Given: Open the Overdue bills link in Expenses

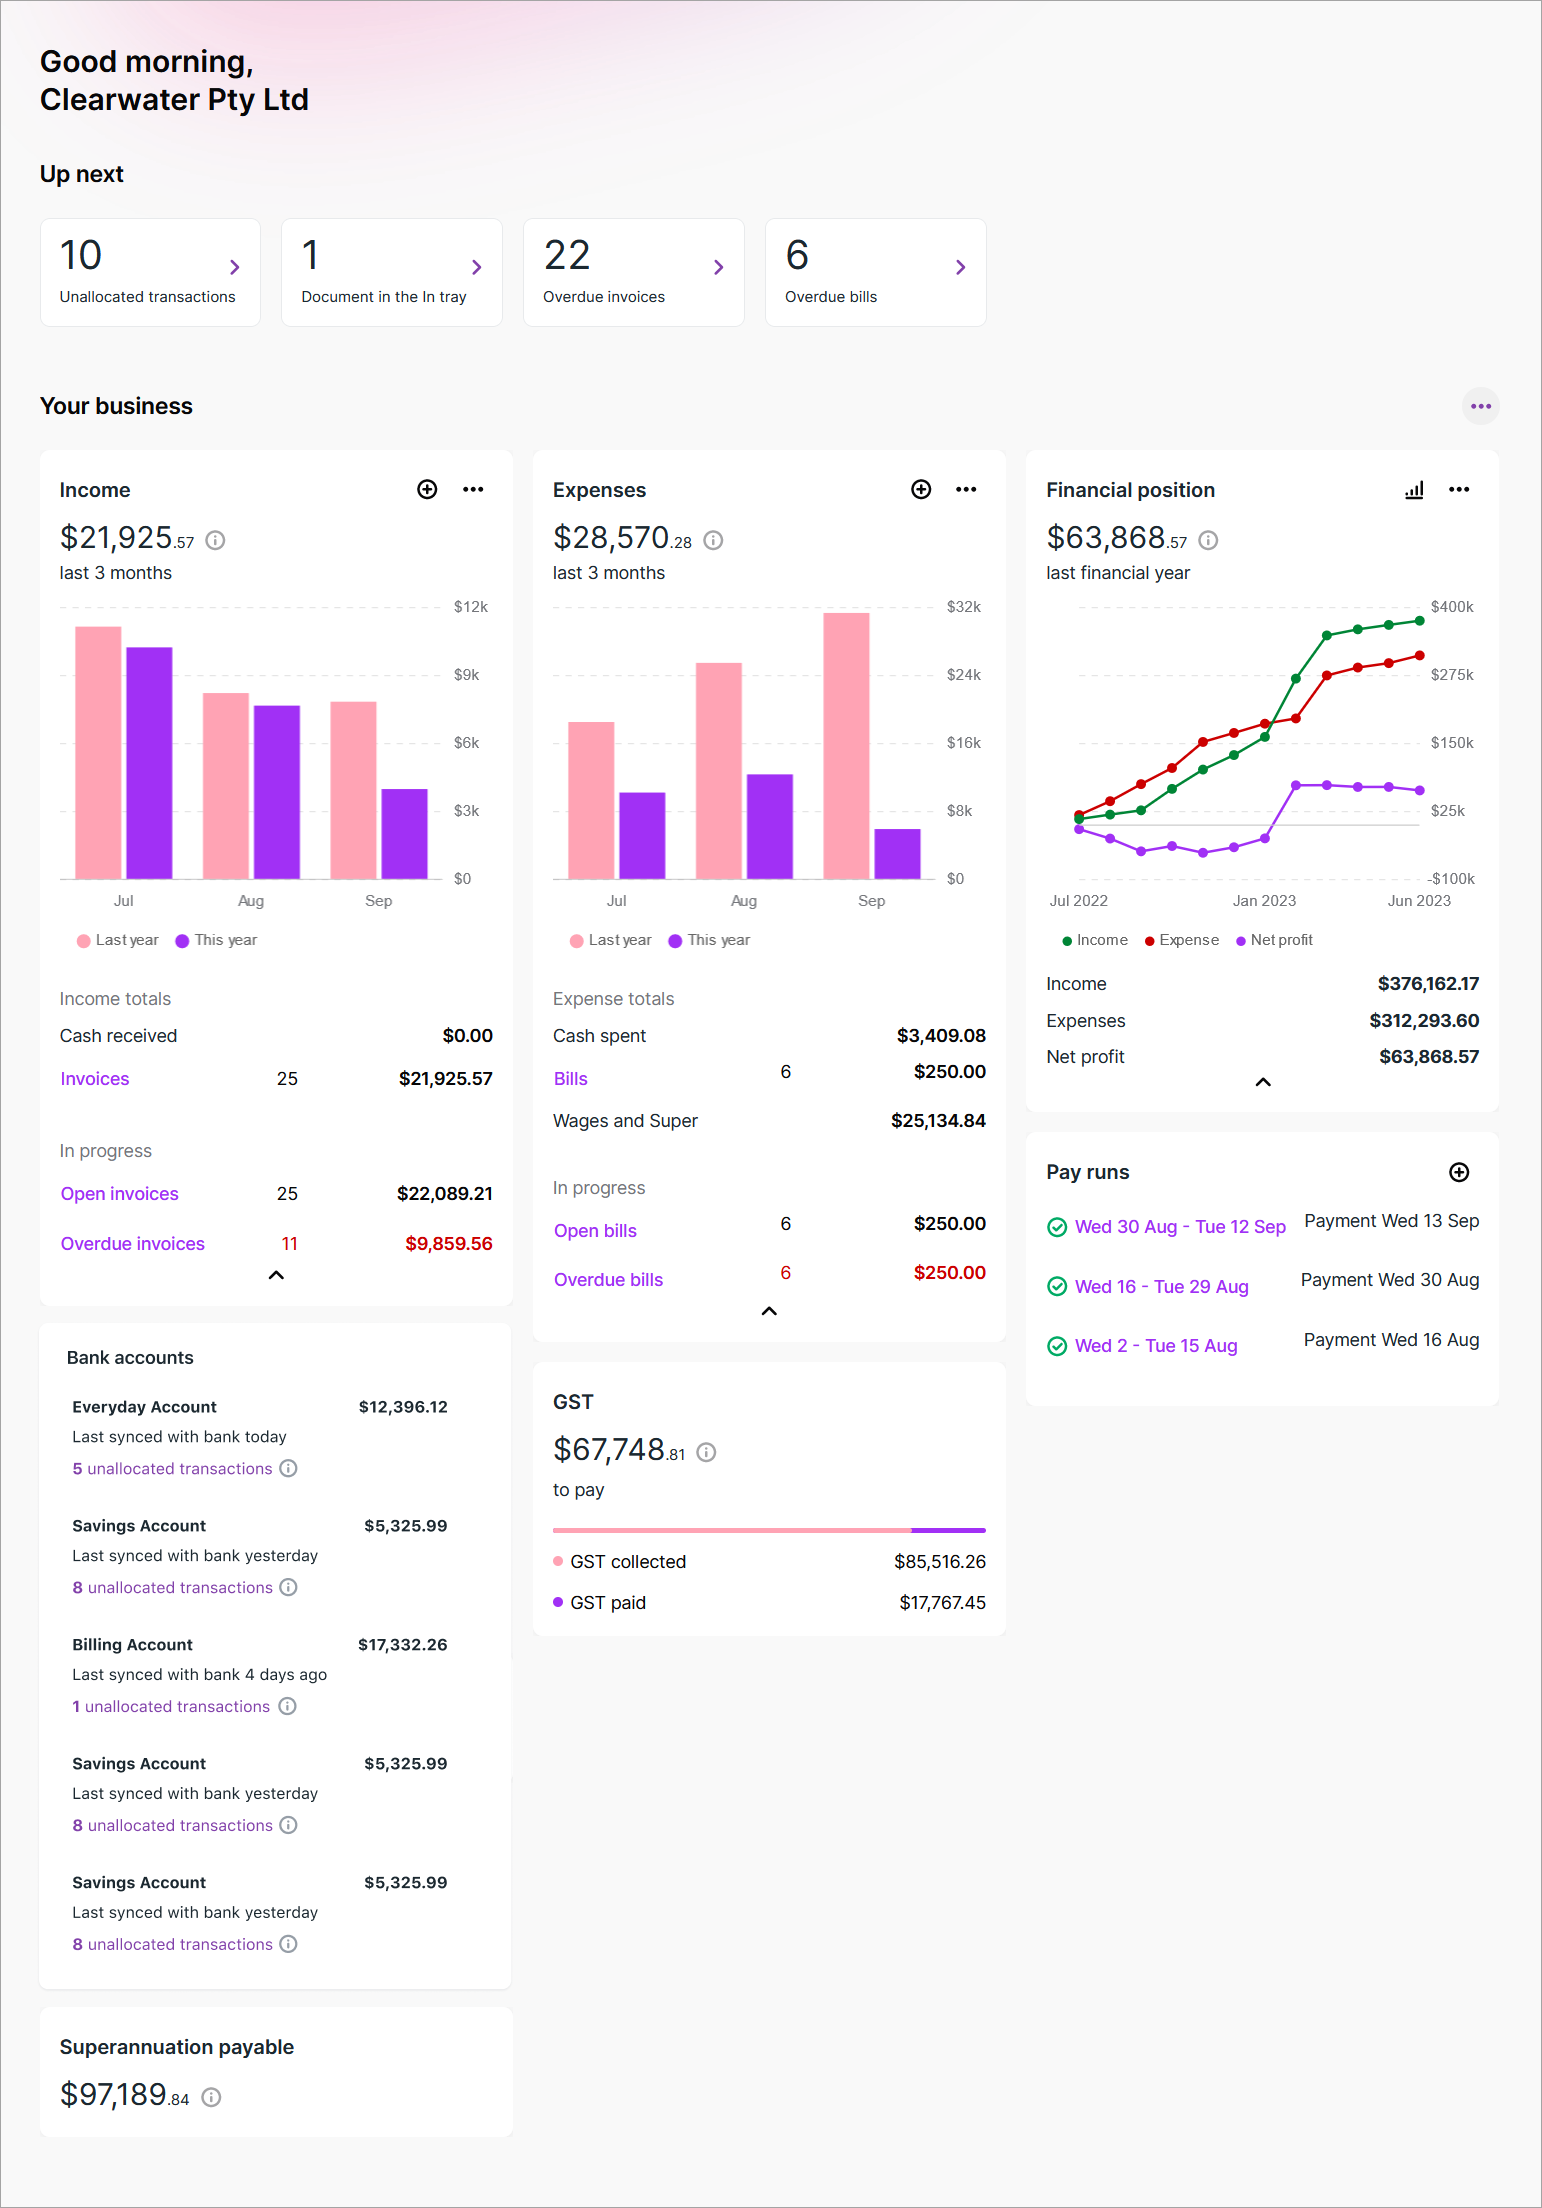Looking at the screenshot, I should (608, 1280).
